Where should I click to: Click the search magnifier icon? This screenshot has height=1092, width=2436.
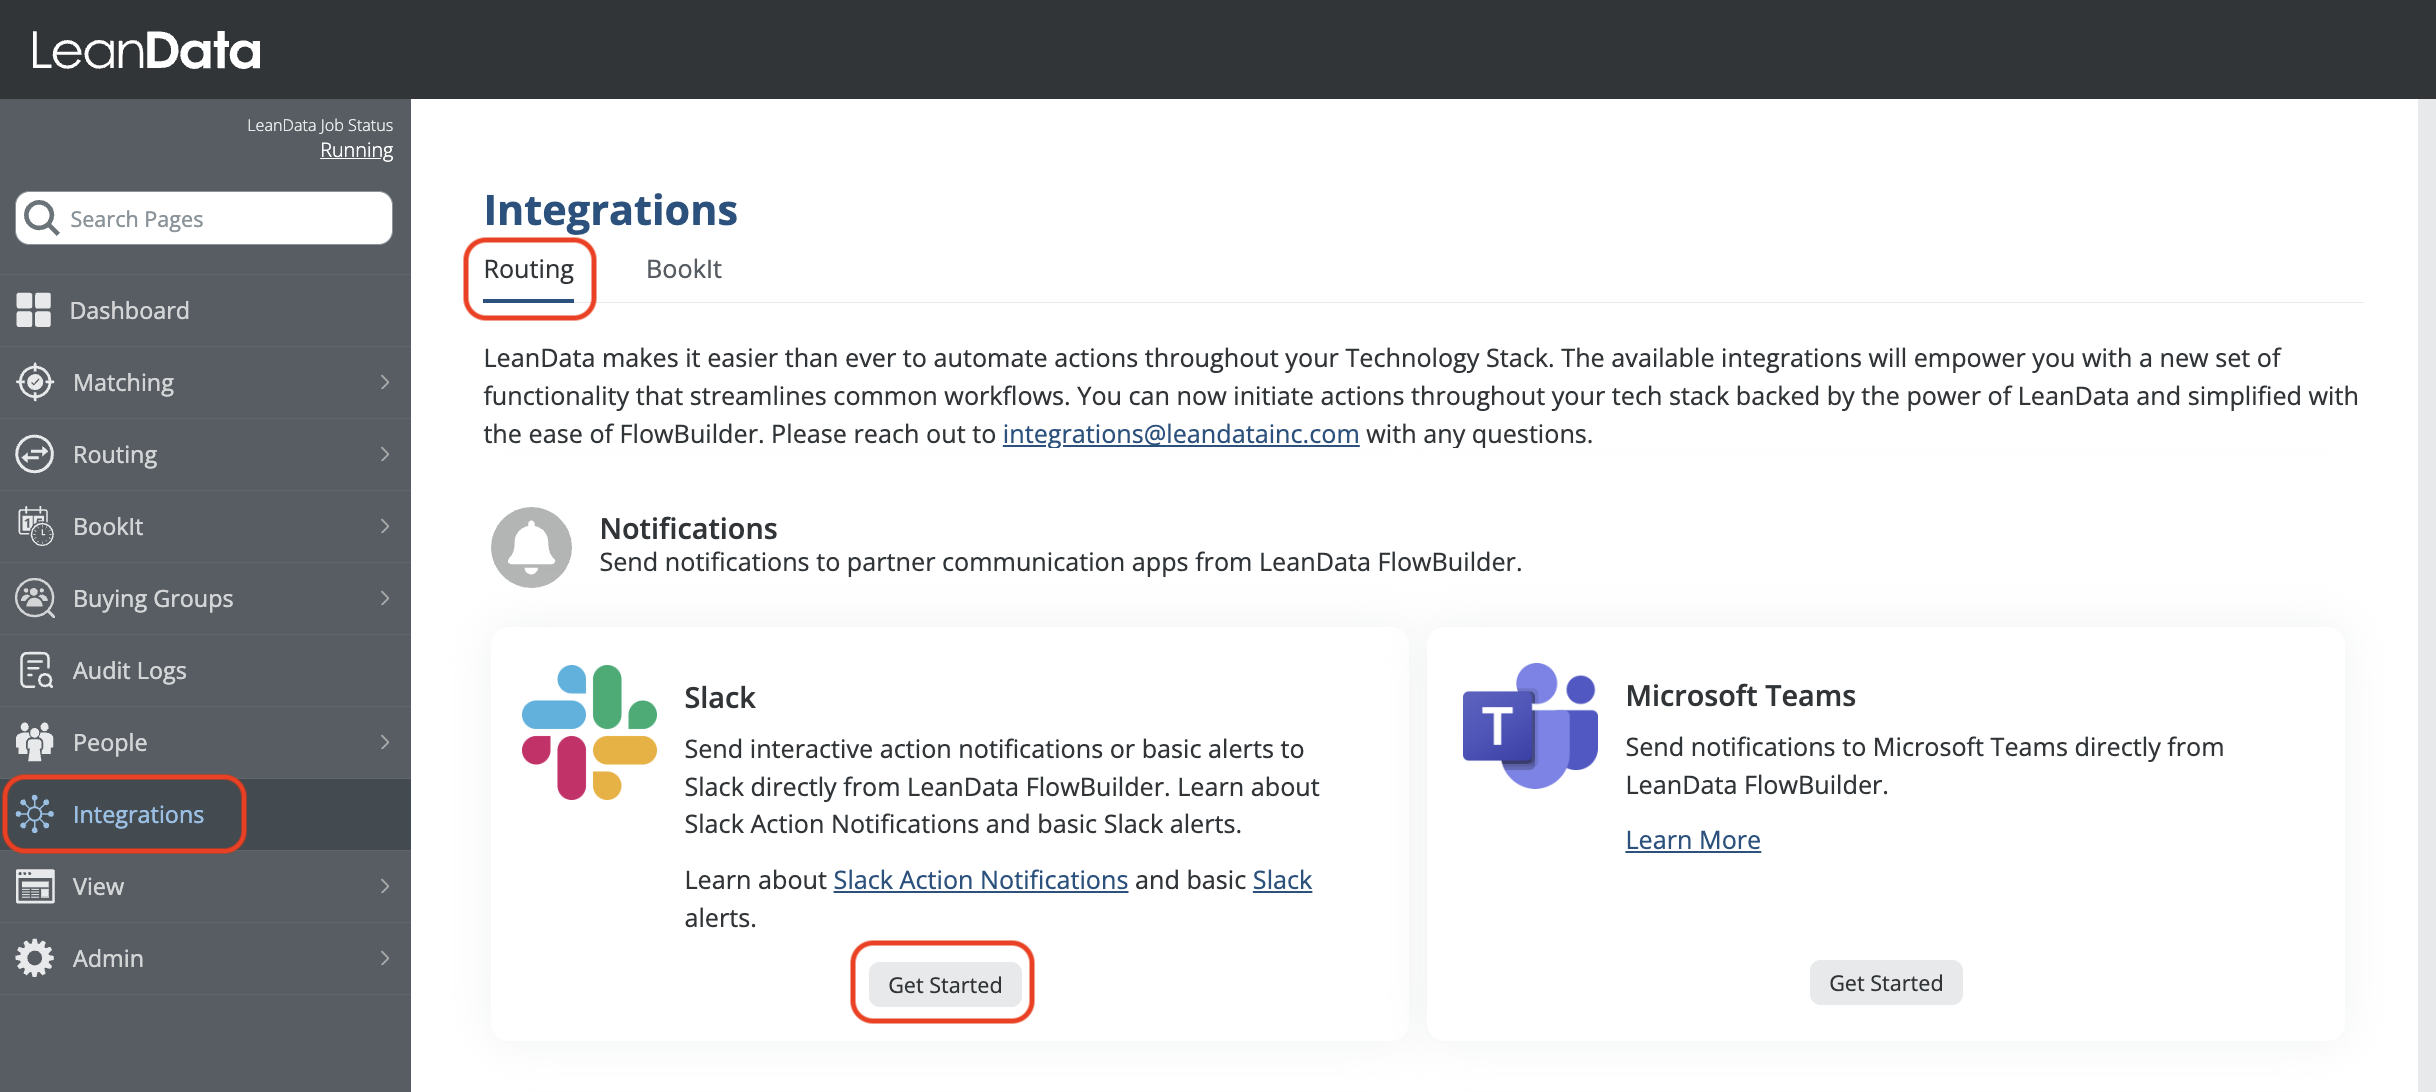42,218
